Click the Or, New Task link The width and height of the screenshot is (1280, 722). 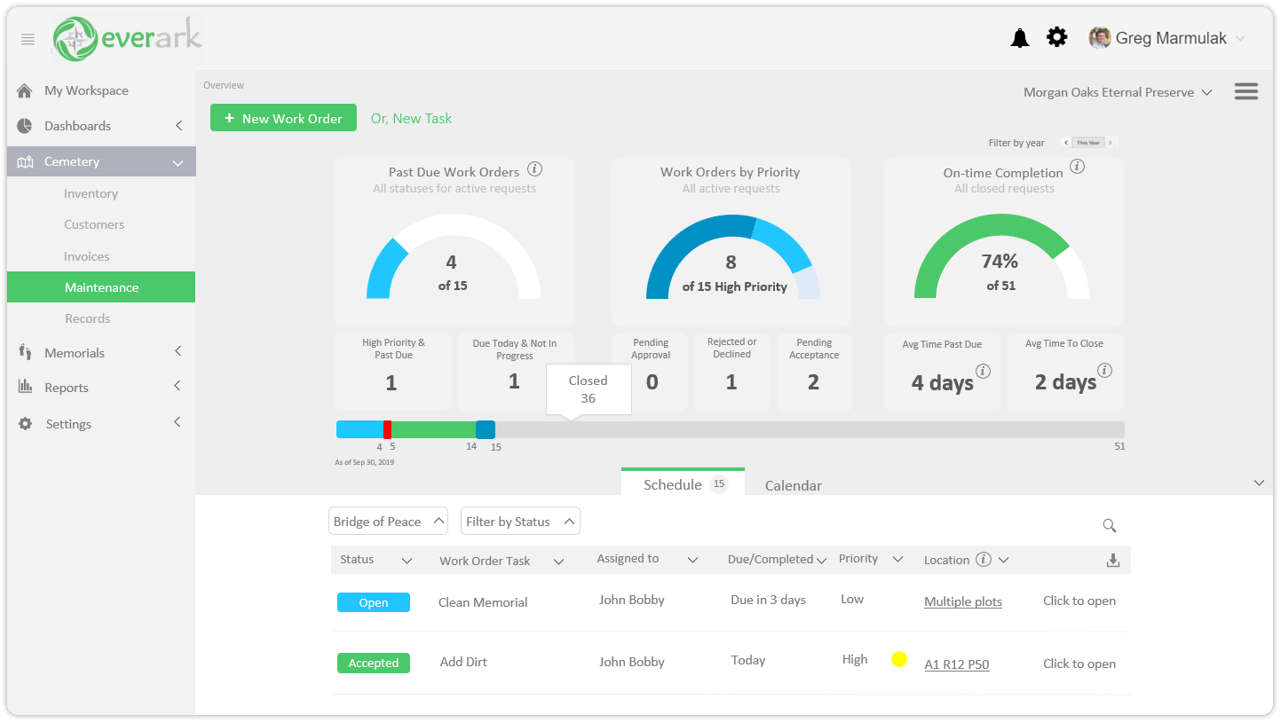[411, 118]
